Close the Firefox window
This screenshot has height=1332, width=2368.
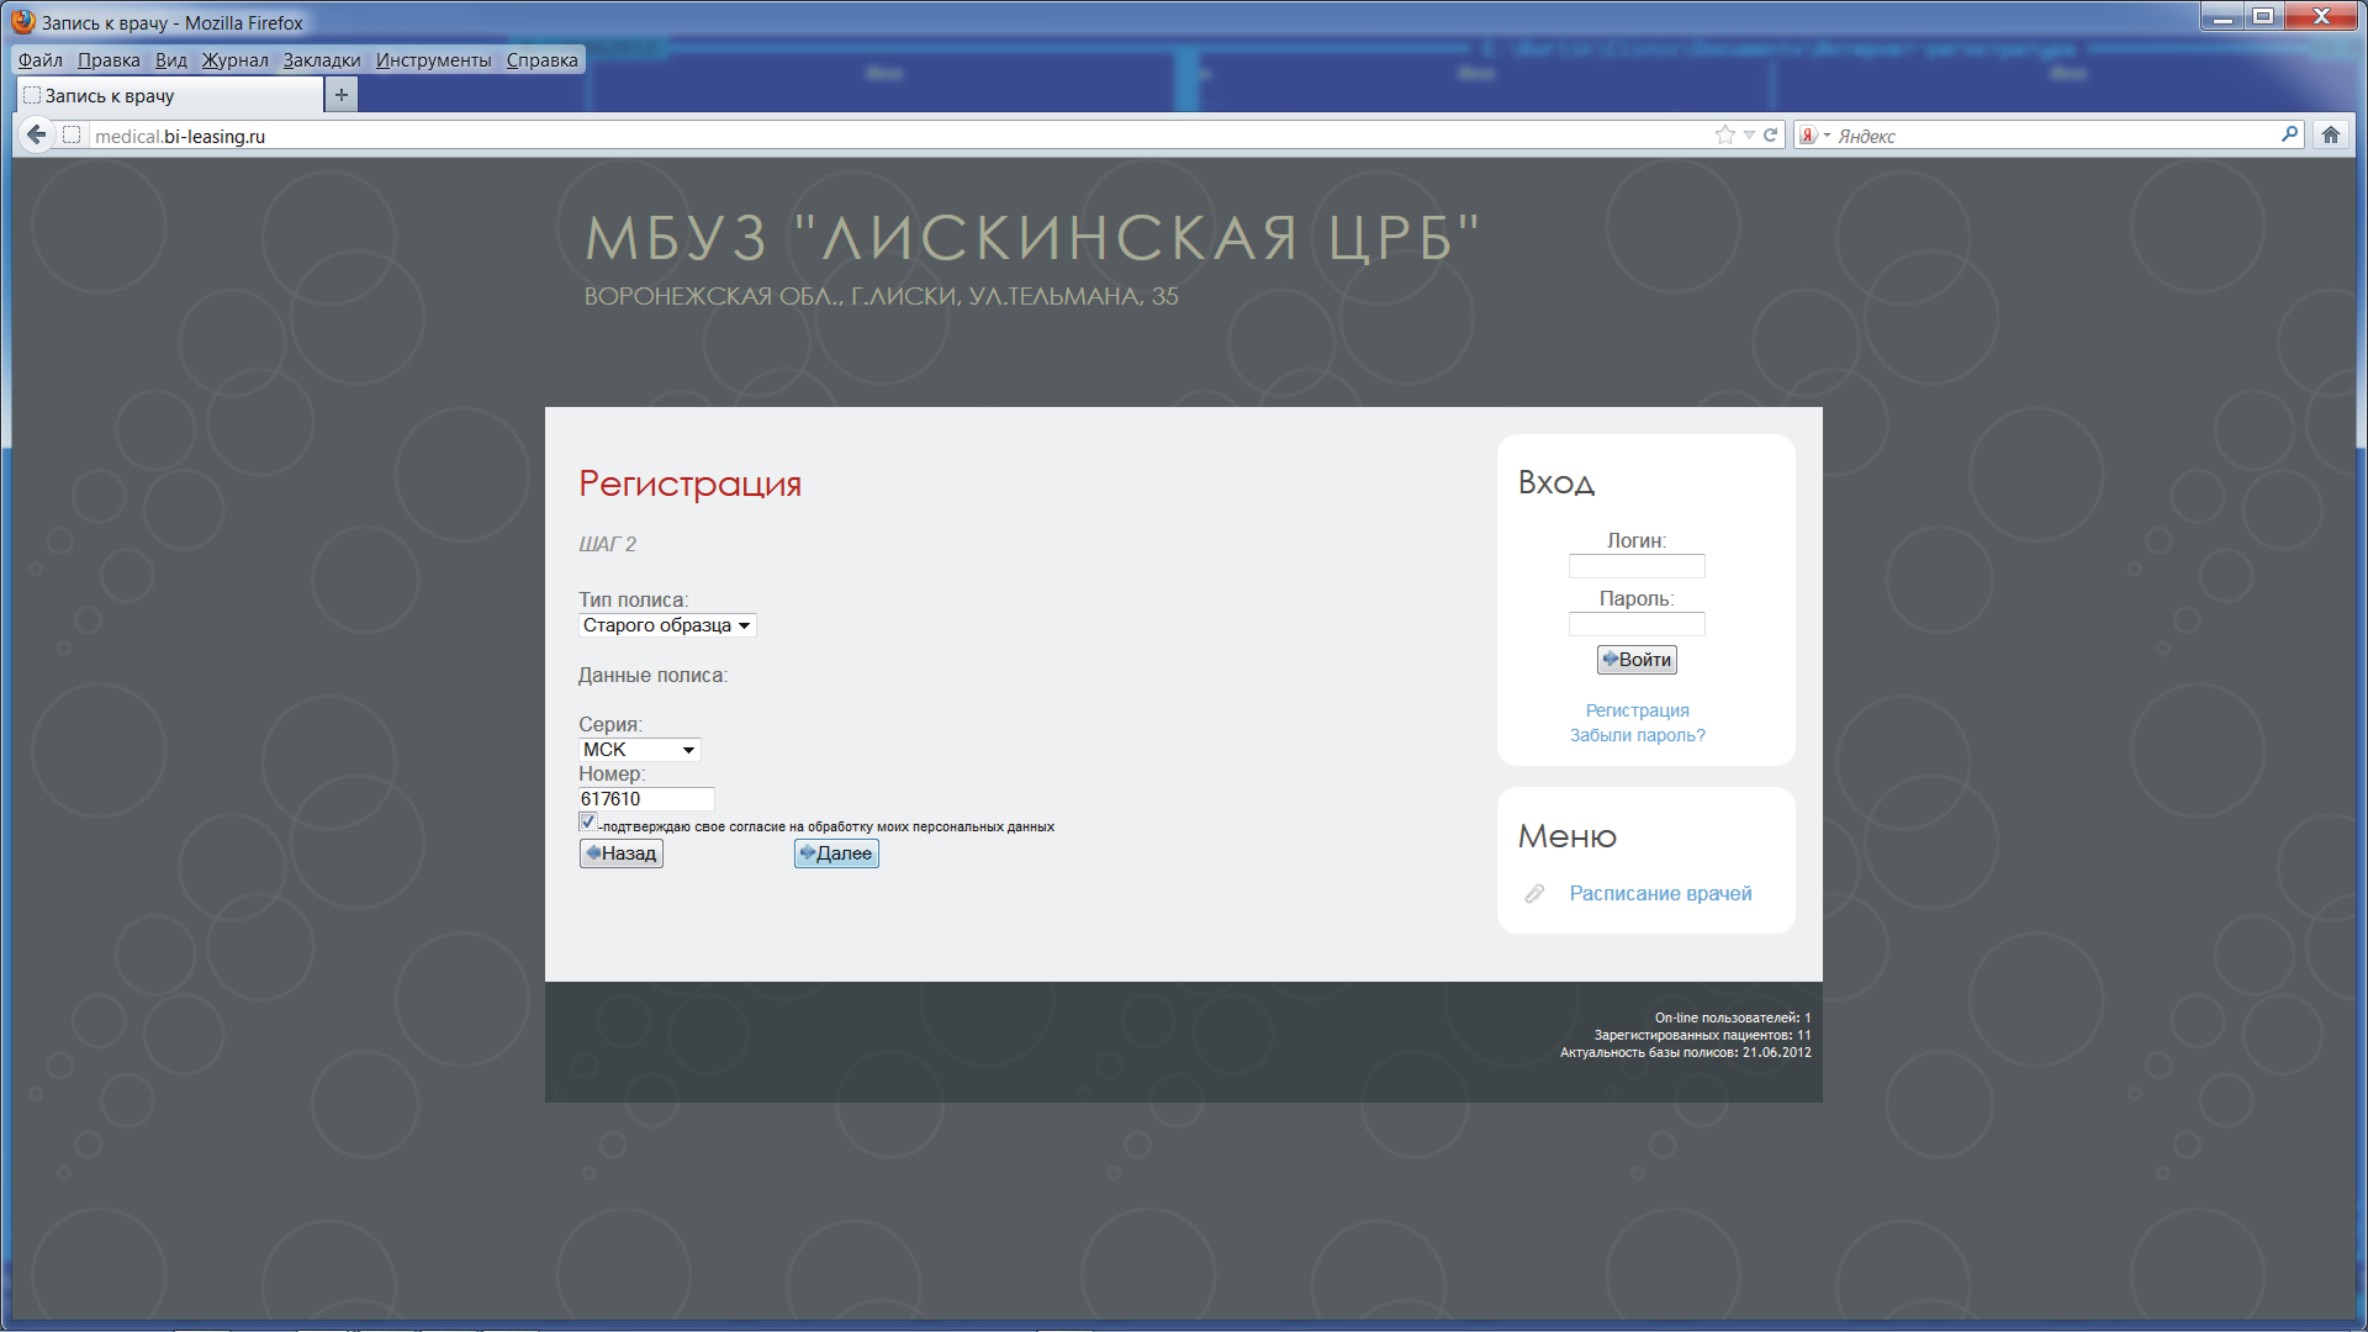(2321, 16)
